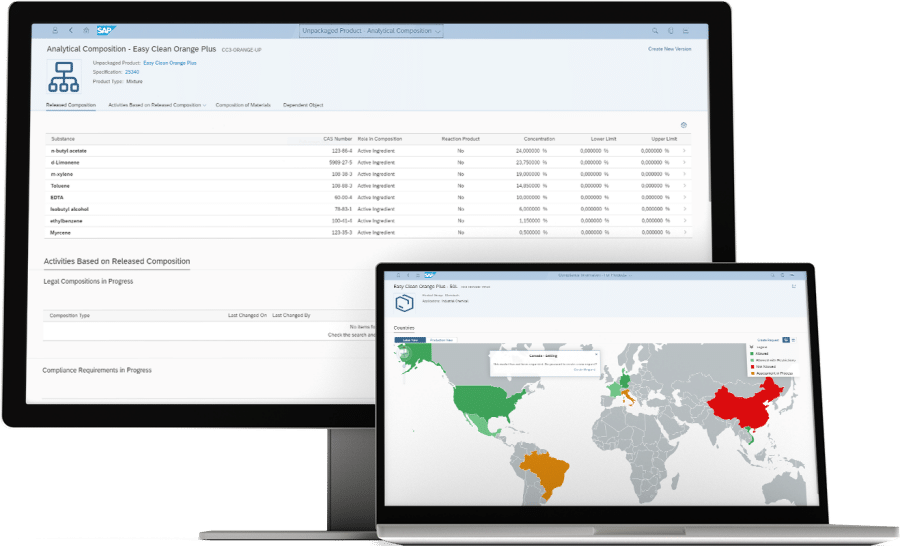Select list display toggle beside map toggle
This screenshot has width=900, height=546.
[793, 340]
